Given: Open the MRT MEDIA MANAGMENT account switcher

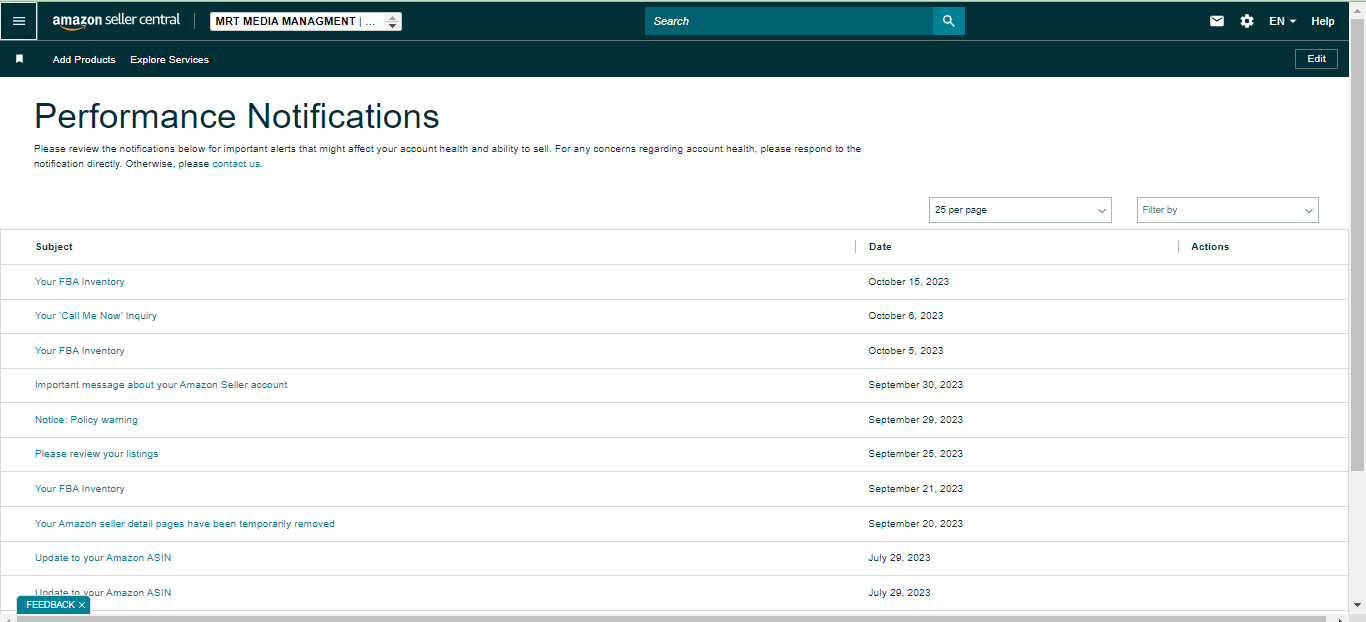Looking at the screenshot, I should [x=306, y=21].
